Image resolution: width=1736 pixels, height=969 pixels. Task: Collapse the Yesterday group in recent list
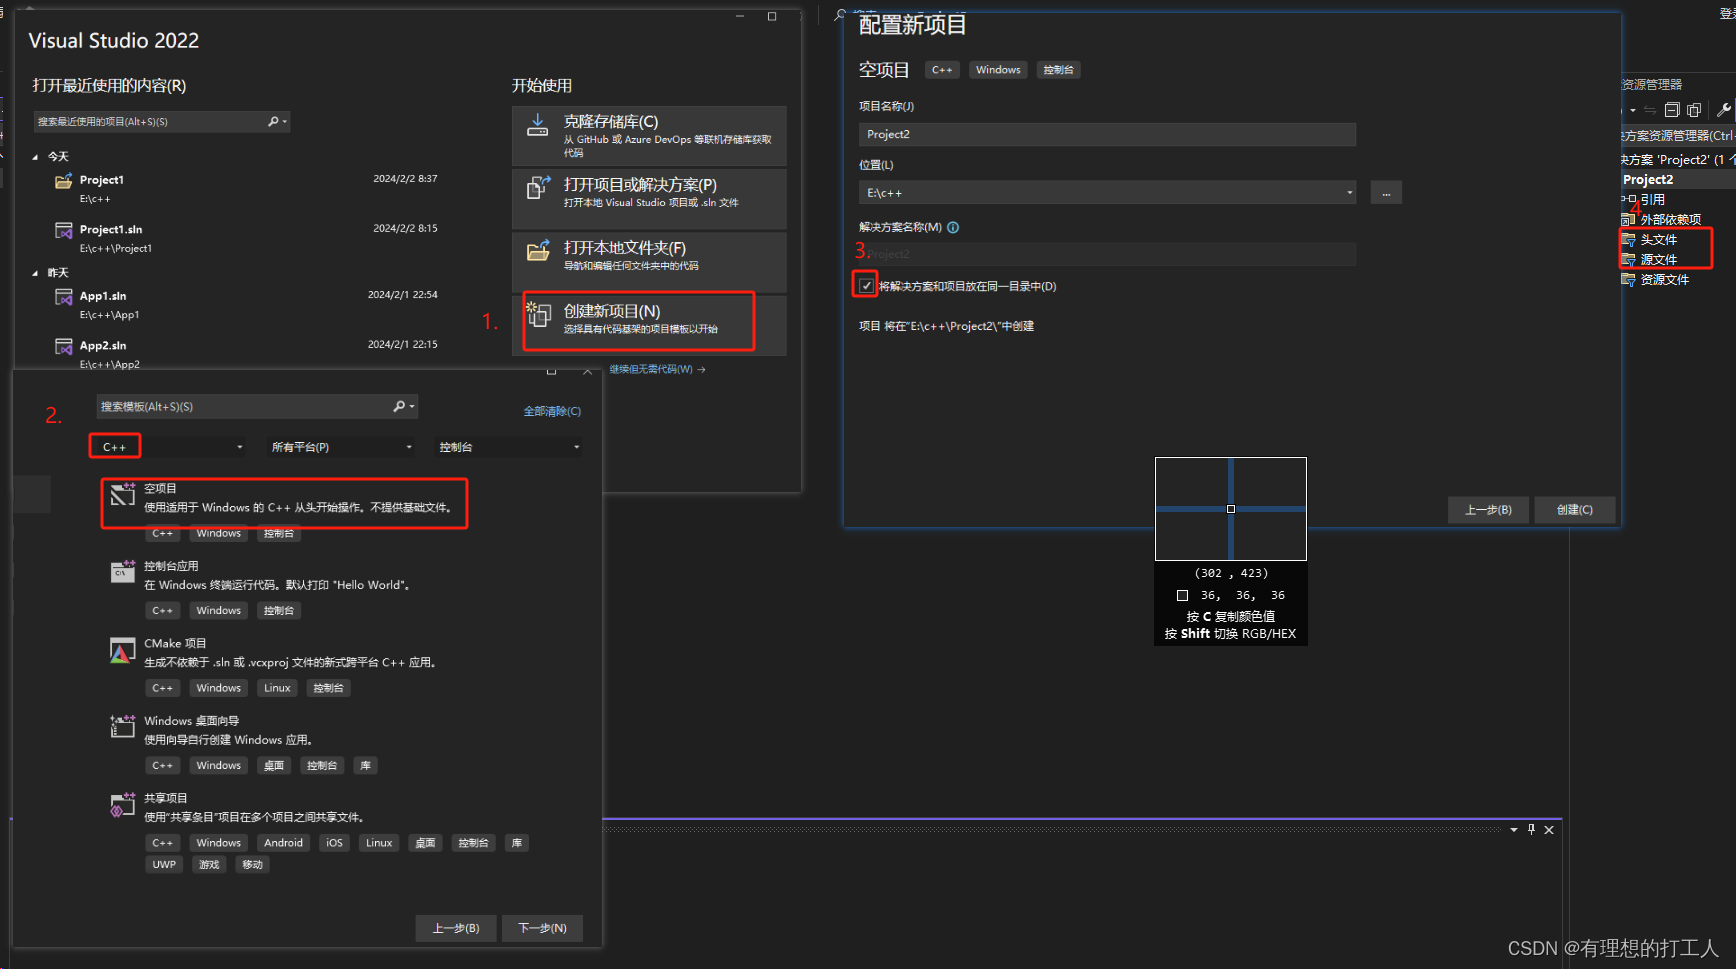(x=36, y=273)
